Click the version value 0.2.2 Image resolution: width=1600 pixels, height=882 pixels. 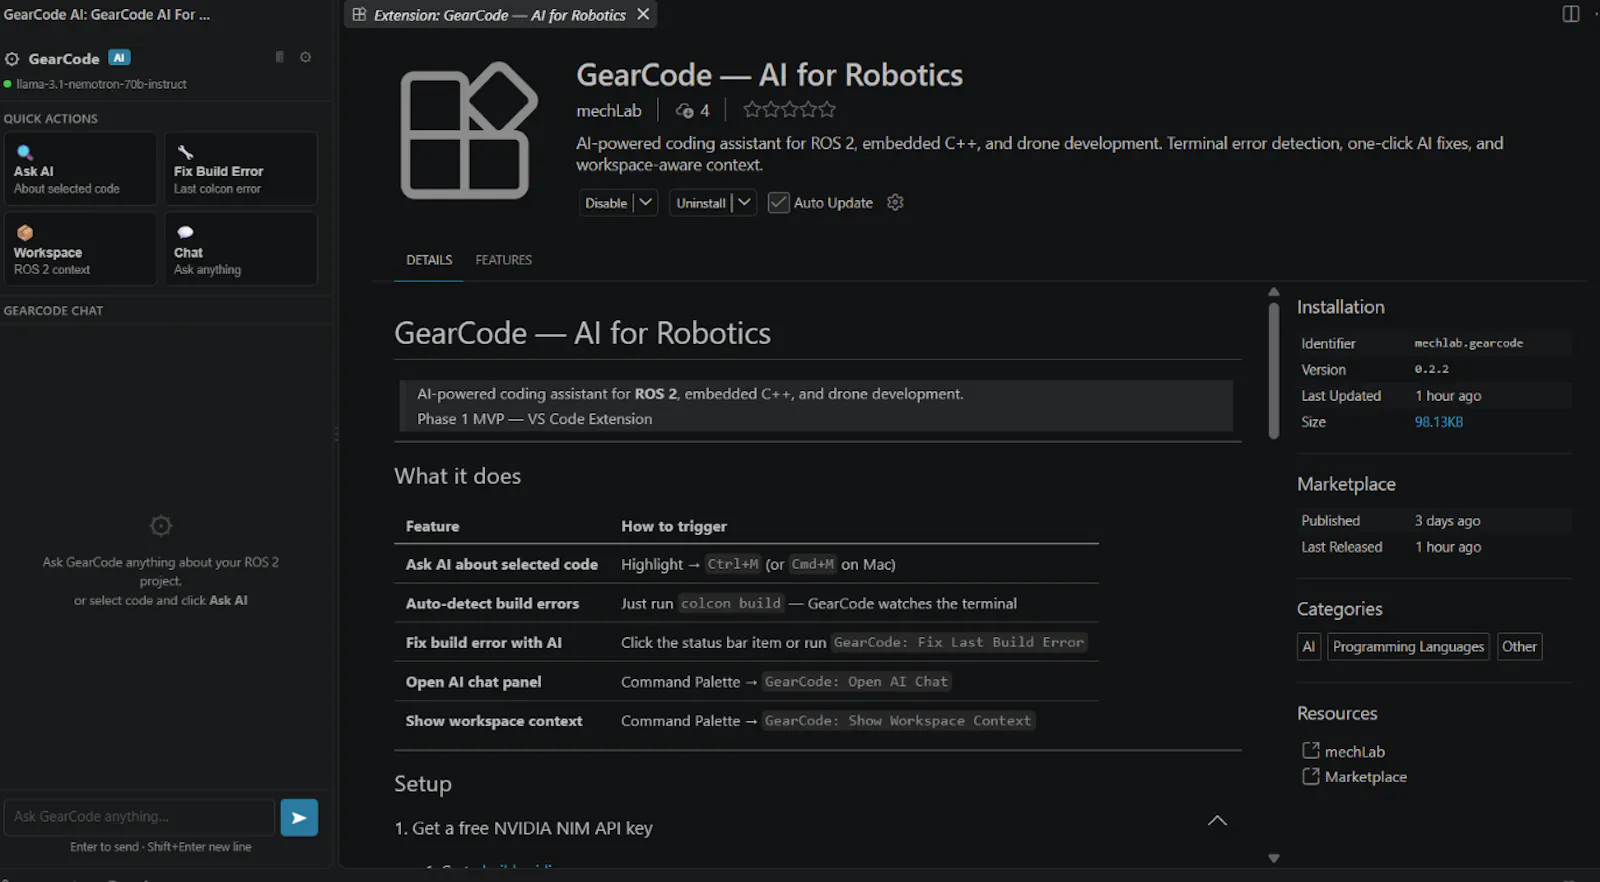coord(1431,369)
